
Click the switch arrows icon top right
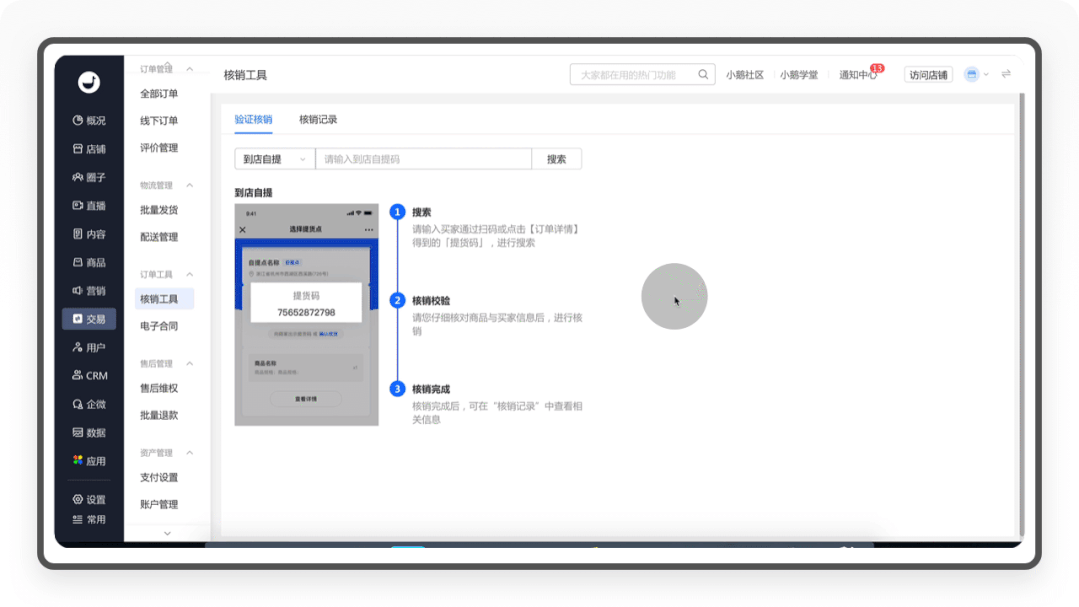tap(1006, 74)
